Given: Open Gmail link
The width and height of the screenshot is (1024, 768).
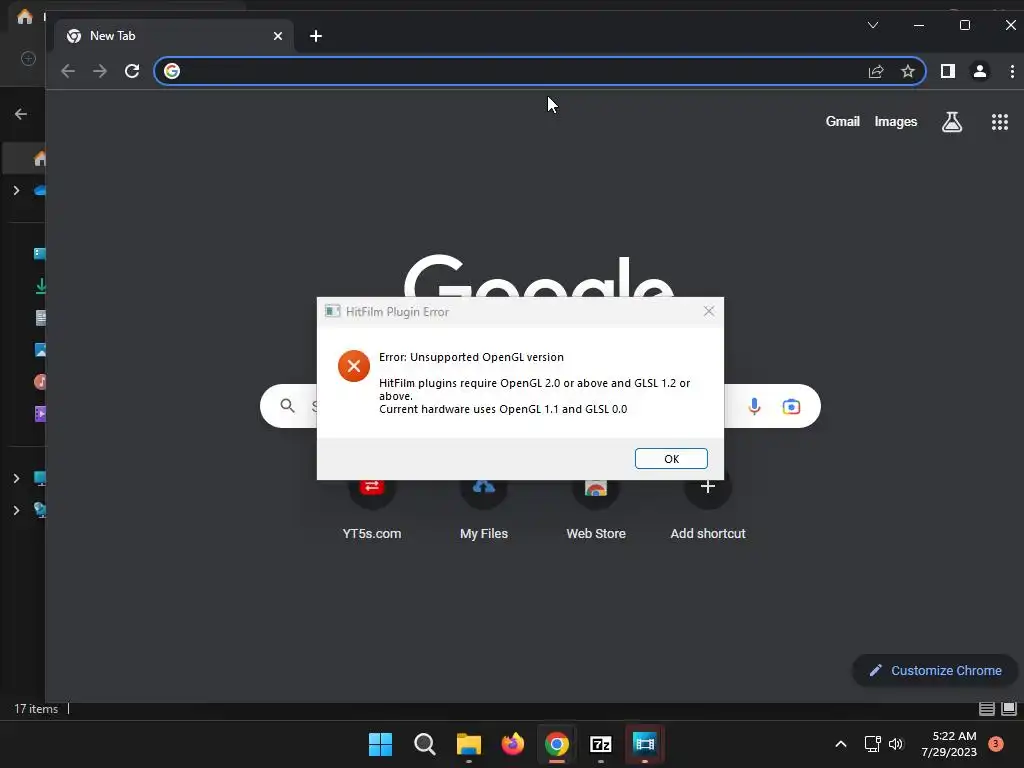Looking at the screenshot, I should click(842, 121).
